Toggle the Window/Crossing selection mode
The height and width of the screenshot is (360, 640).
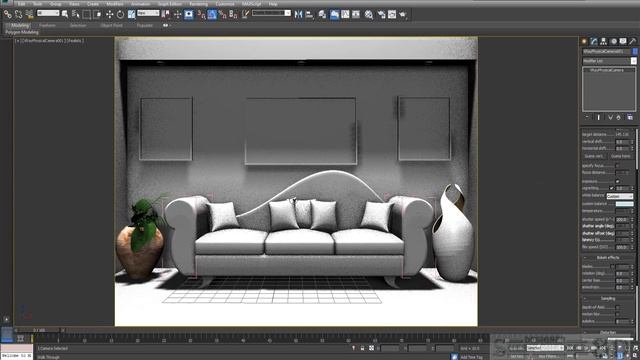tap(98, 14)
